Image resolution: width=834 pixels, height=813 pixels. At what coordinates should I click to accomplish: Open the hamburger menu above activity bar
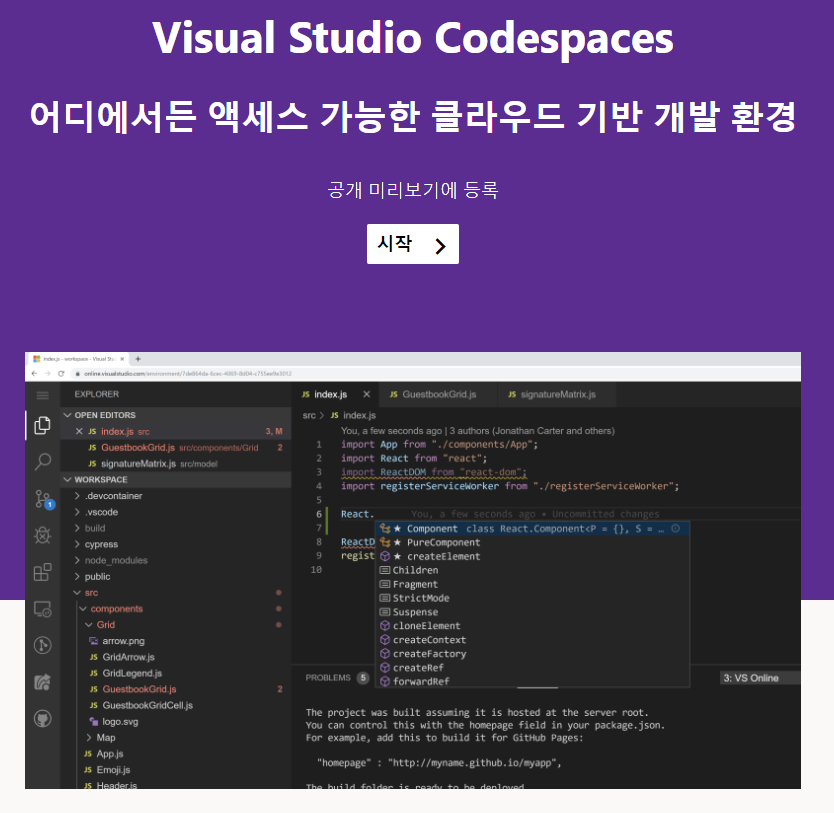point(43,395)
